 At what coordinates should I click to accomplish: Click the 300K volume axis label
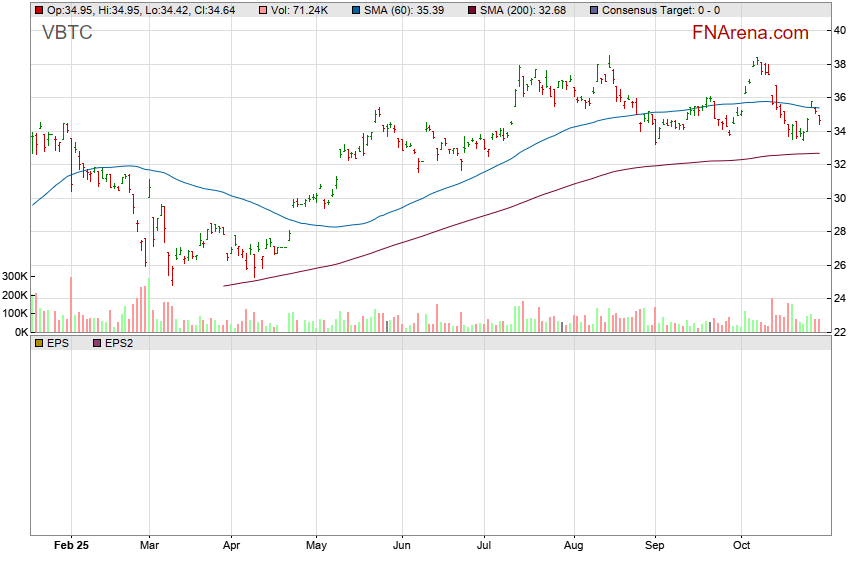[x=15, y=276]
